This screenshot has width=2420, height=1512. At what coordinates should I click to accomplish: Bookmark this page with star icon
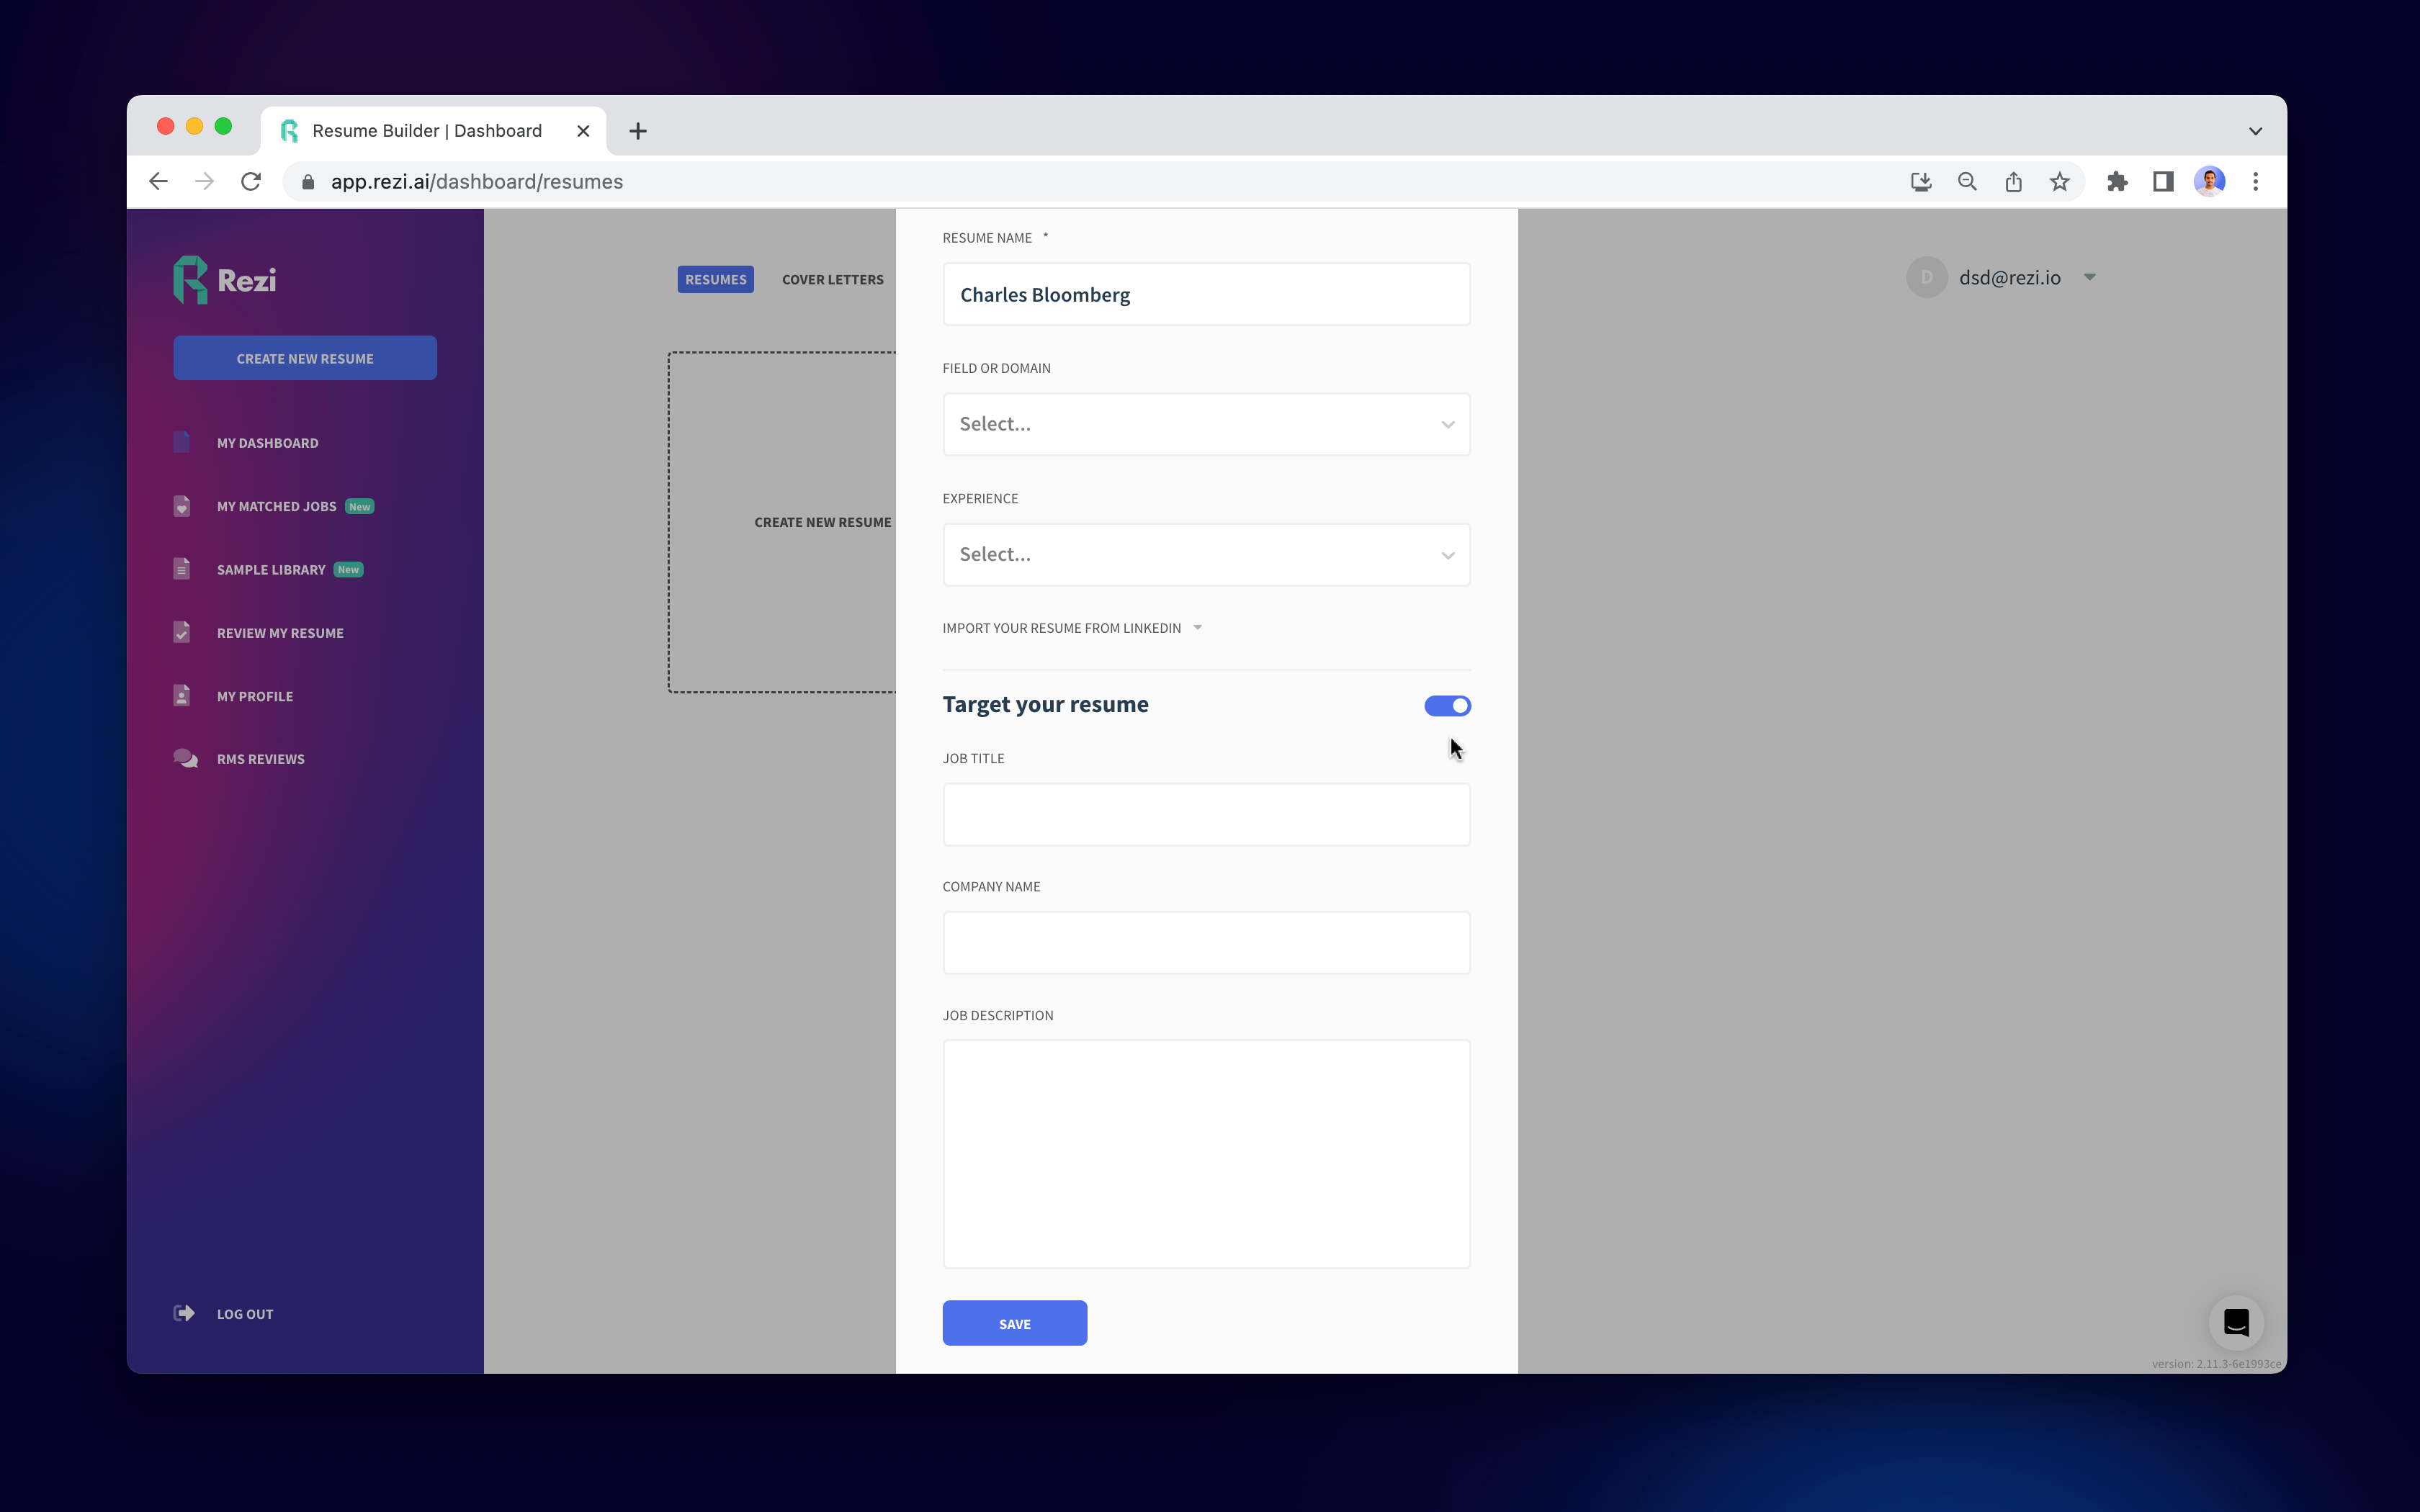2059,181
